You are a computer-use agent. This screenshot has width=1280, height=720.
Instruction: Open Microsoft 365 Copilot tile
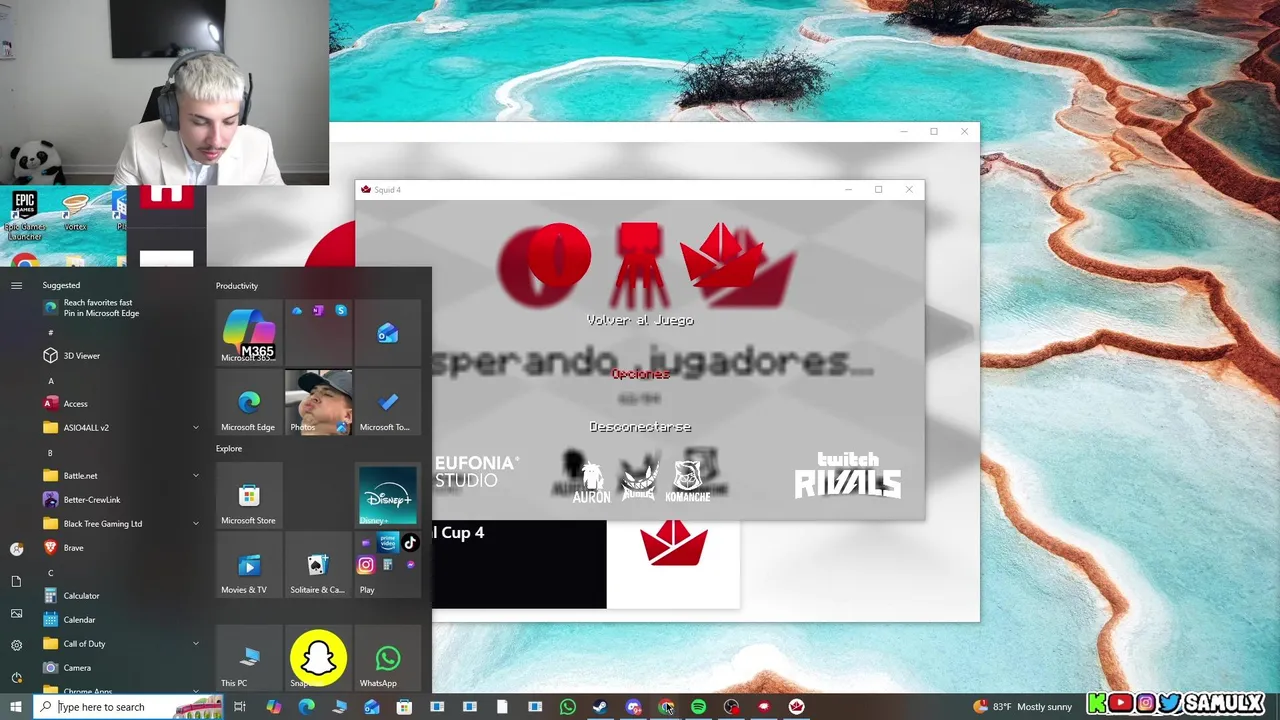pos(249,332)
